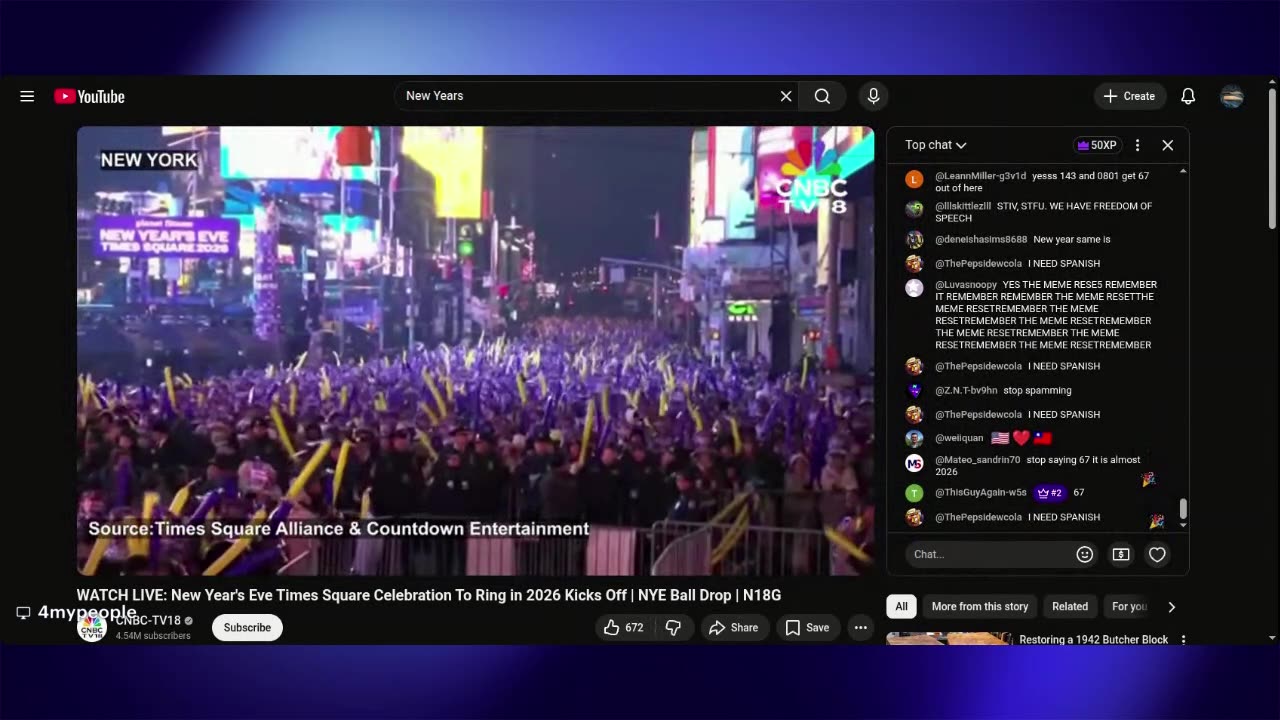
Task: Click the magnifier search button
Action: (x=822, y=96)
